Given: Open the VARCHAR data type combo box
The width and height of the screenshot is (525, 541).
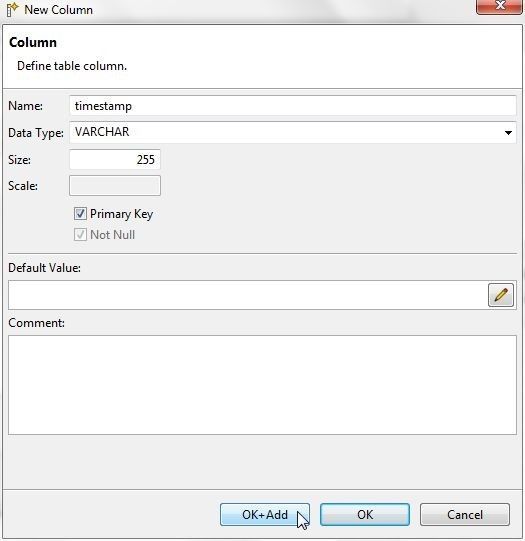Looking at the screenshot, I should click(x=293, y=132).
